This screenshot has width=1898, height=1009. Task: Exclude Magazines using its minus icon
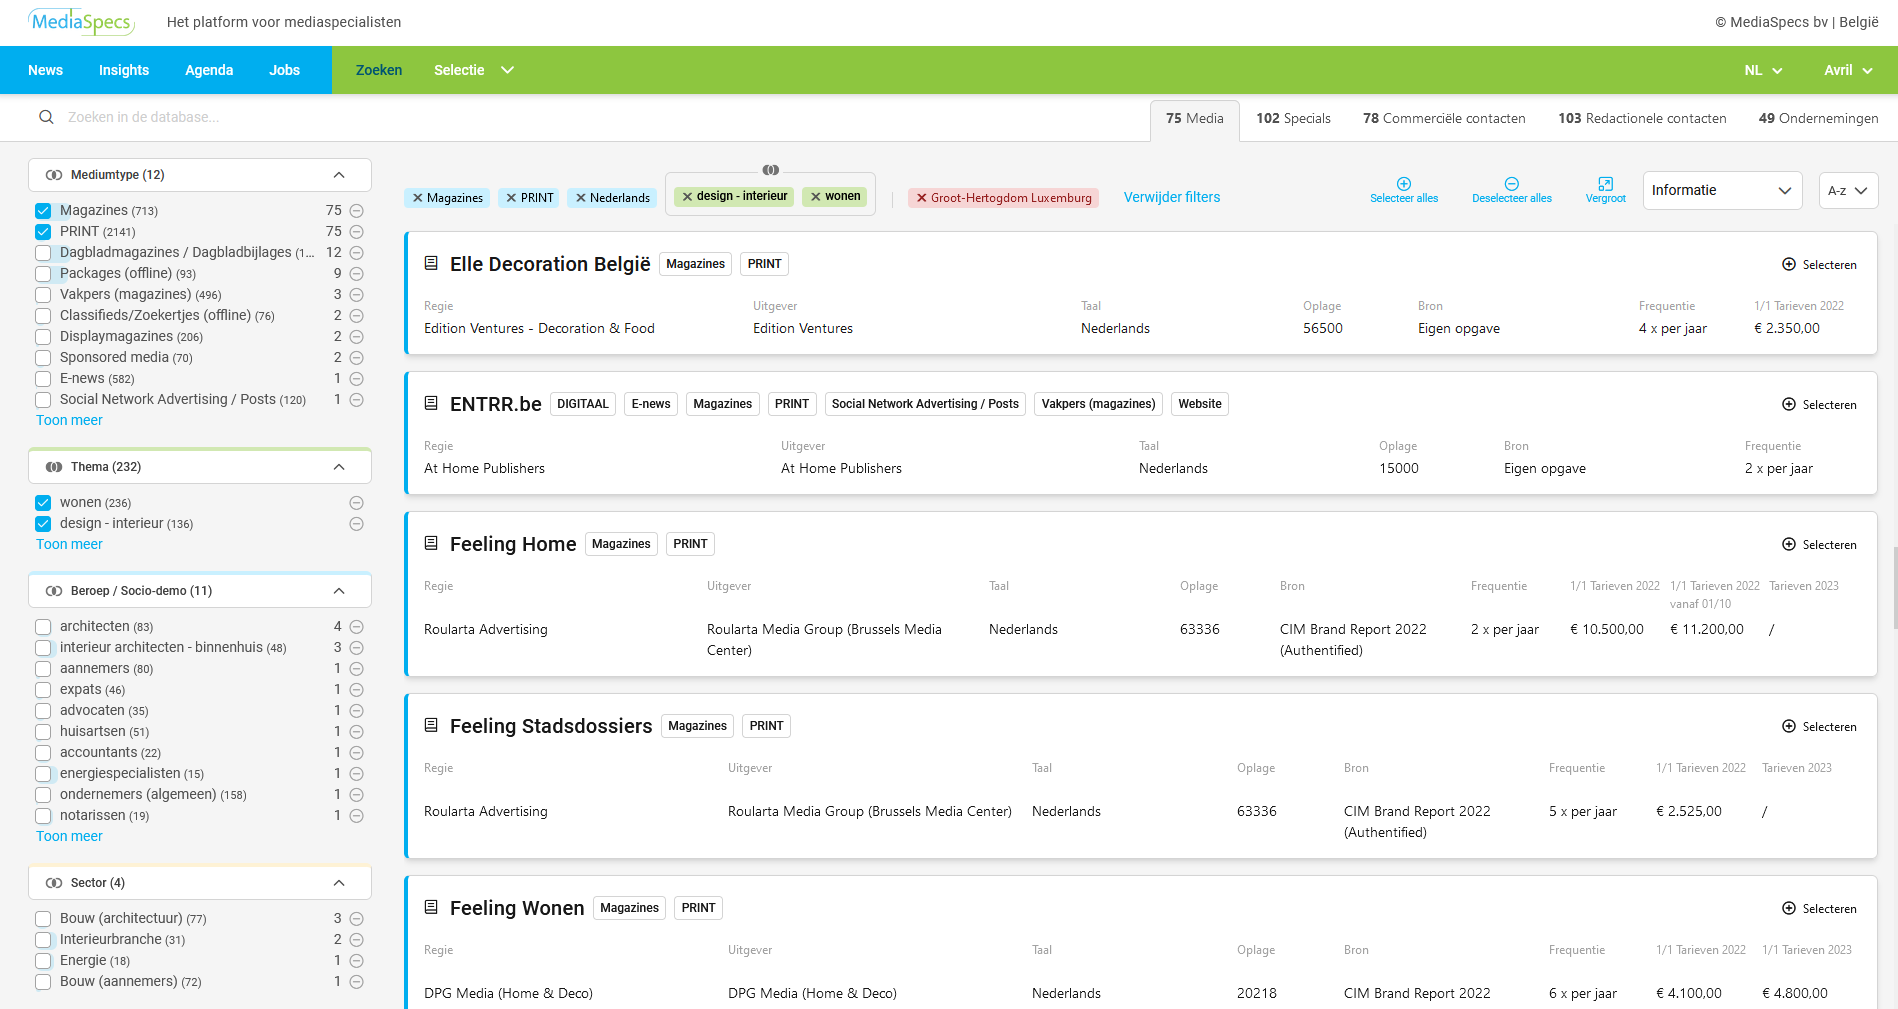coord(356,211)
